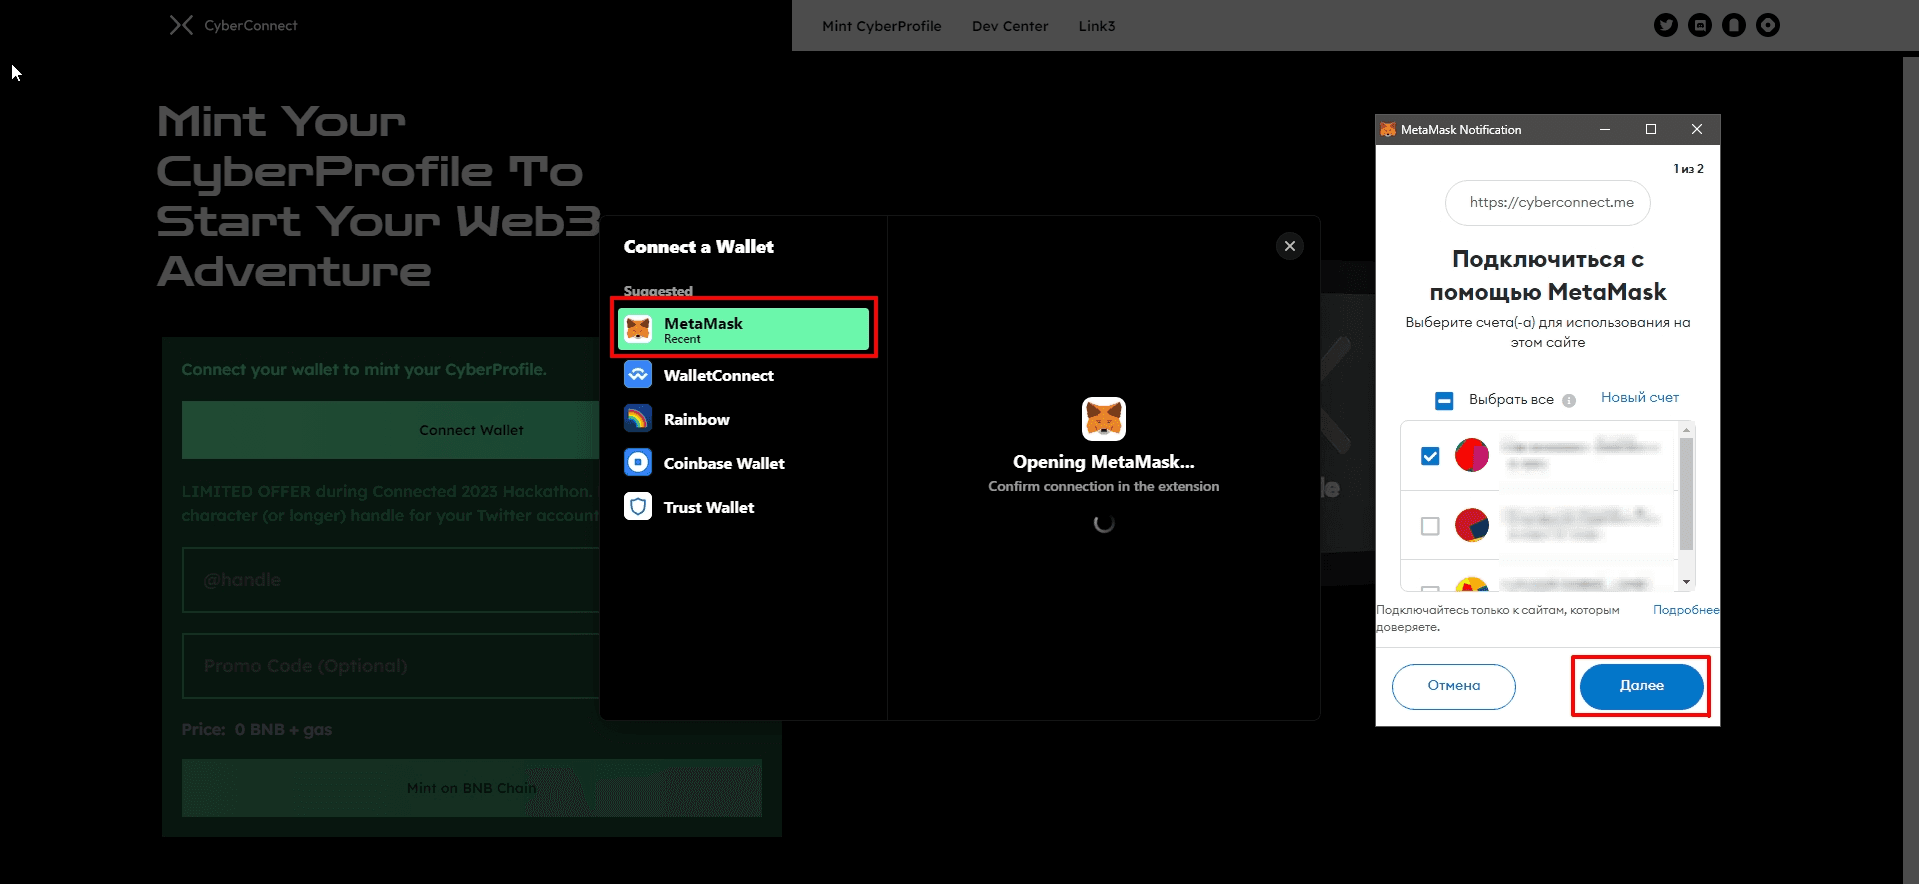Maximize the MetaMask Notification window
The width and height of the screenshot is (1919, 884).
coord(1651,130)
